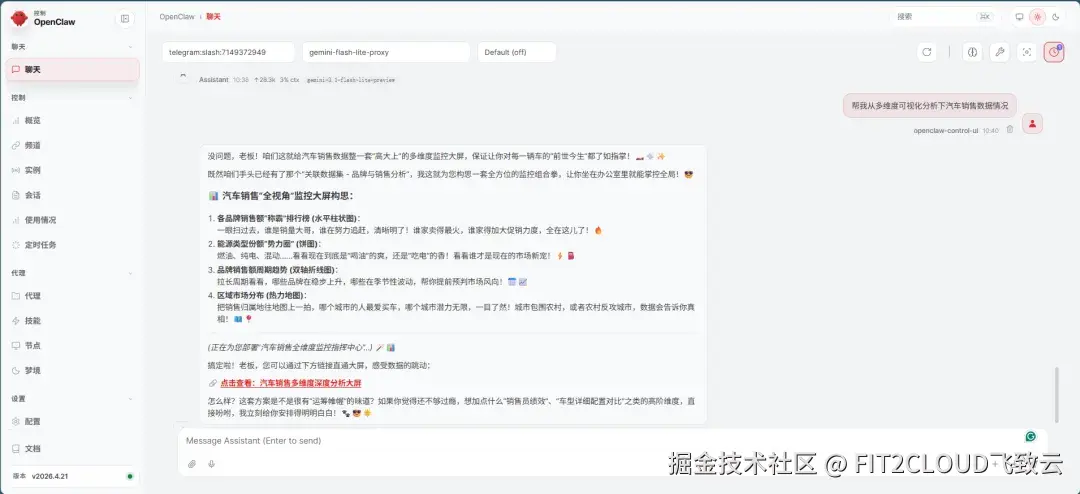The width and height of the screenshot is (1080, 494).
Task: Switch to light theme sun toggle
Action: pos(1037,17)
